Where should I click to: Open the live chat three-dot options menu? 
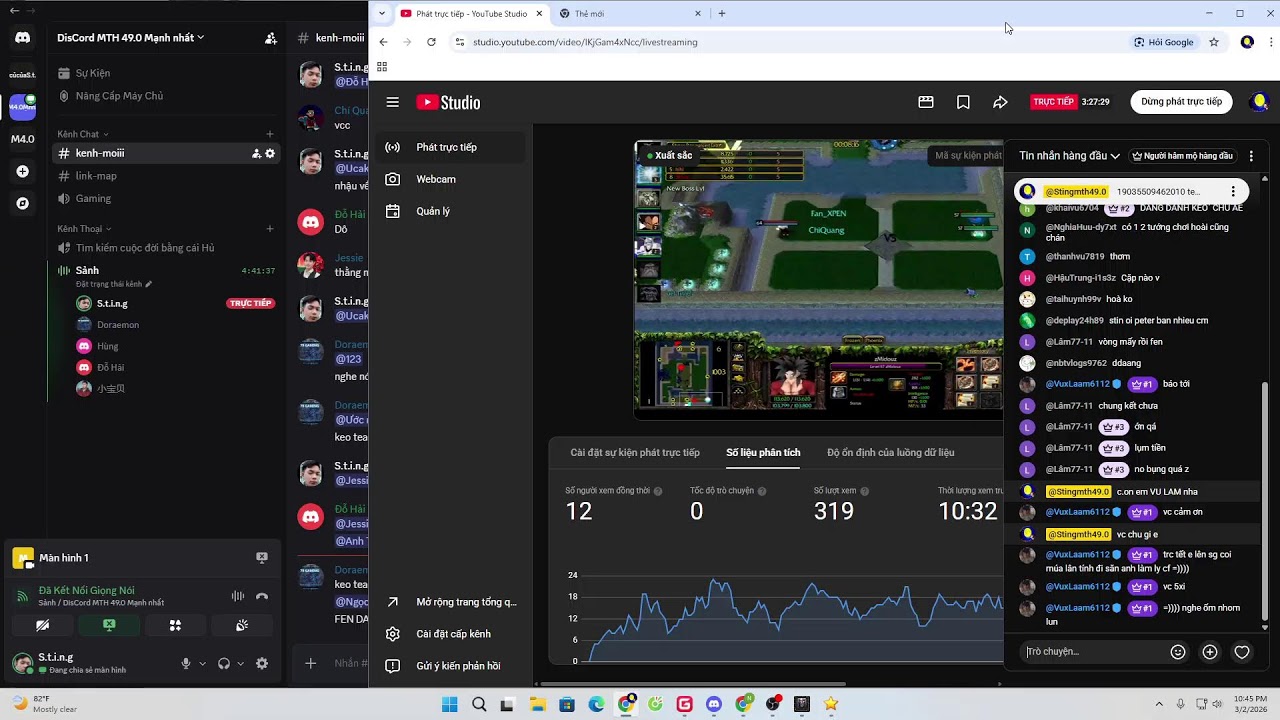(1251, 156)
